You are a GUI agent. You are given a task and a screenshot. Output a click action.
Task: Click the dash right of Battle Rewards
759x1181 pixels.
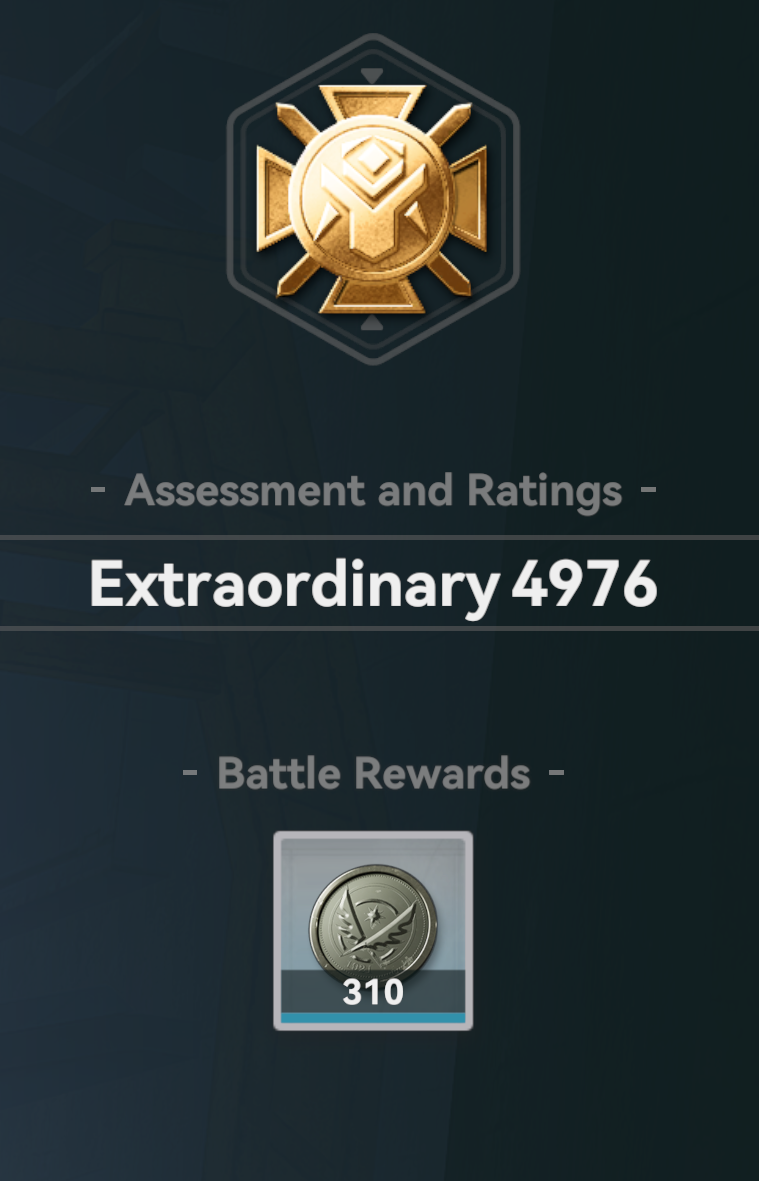point(556,772)
